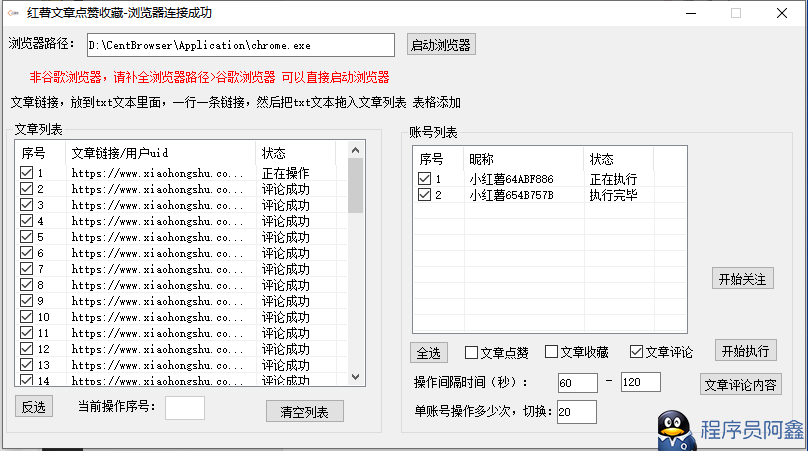Click the article list scroll down arrow
This screenshot has height=451, width=808.
355,377
